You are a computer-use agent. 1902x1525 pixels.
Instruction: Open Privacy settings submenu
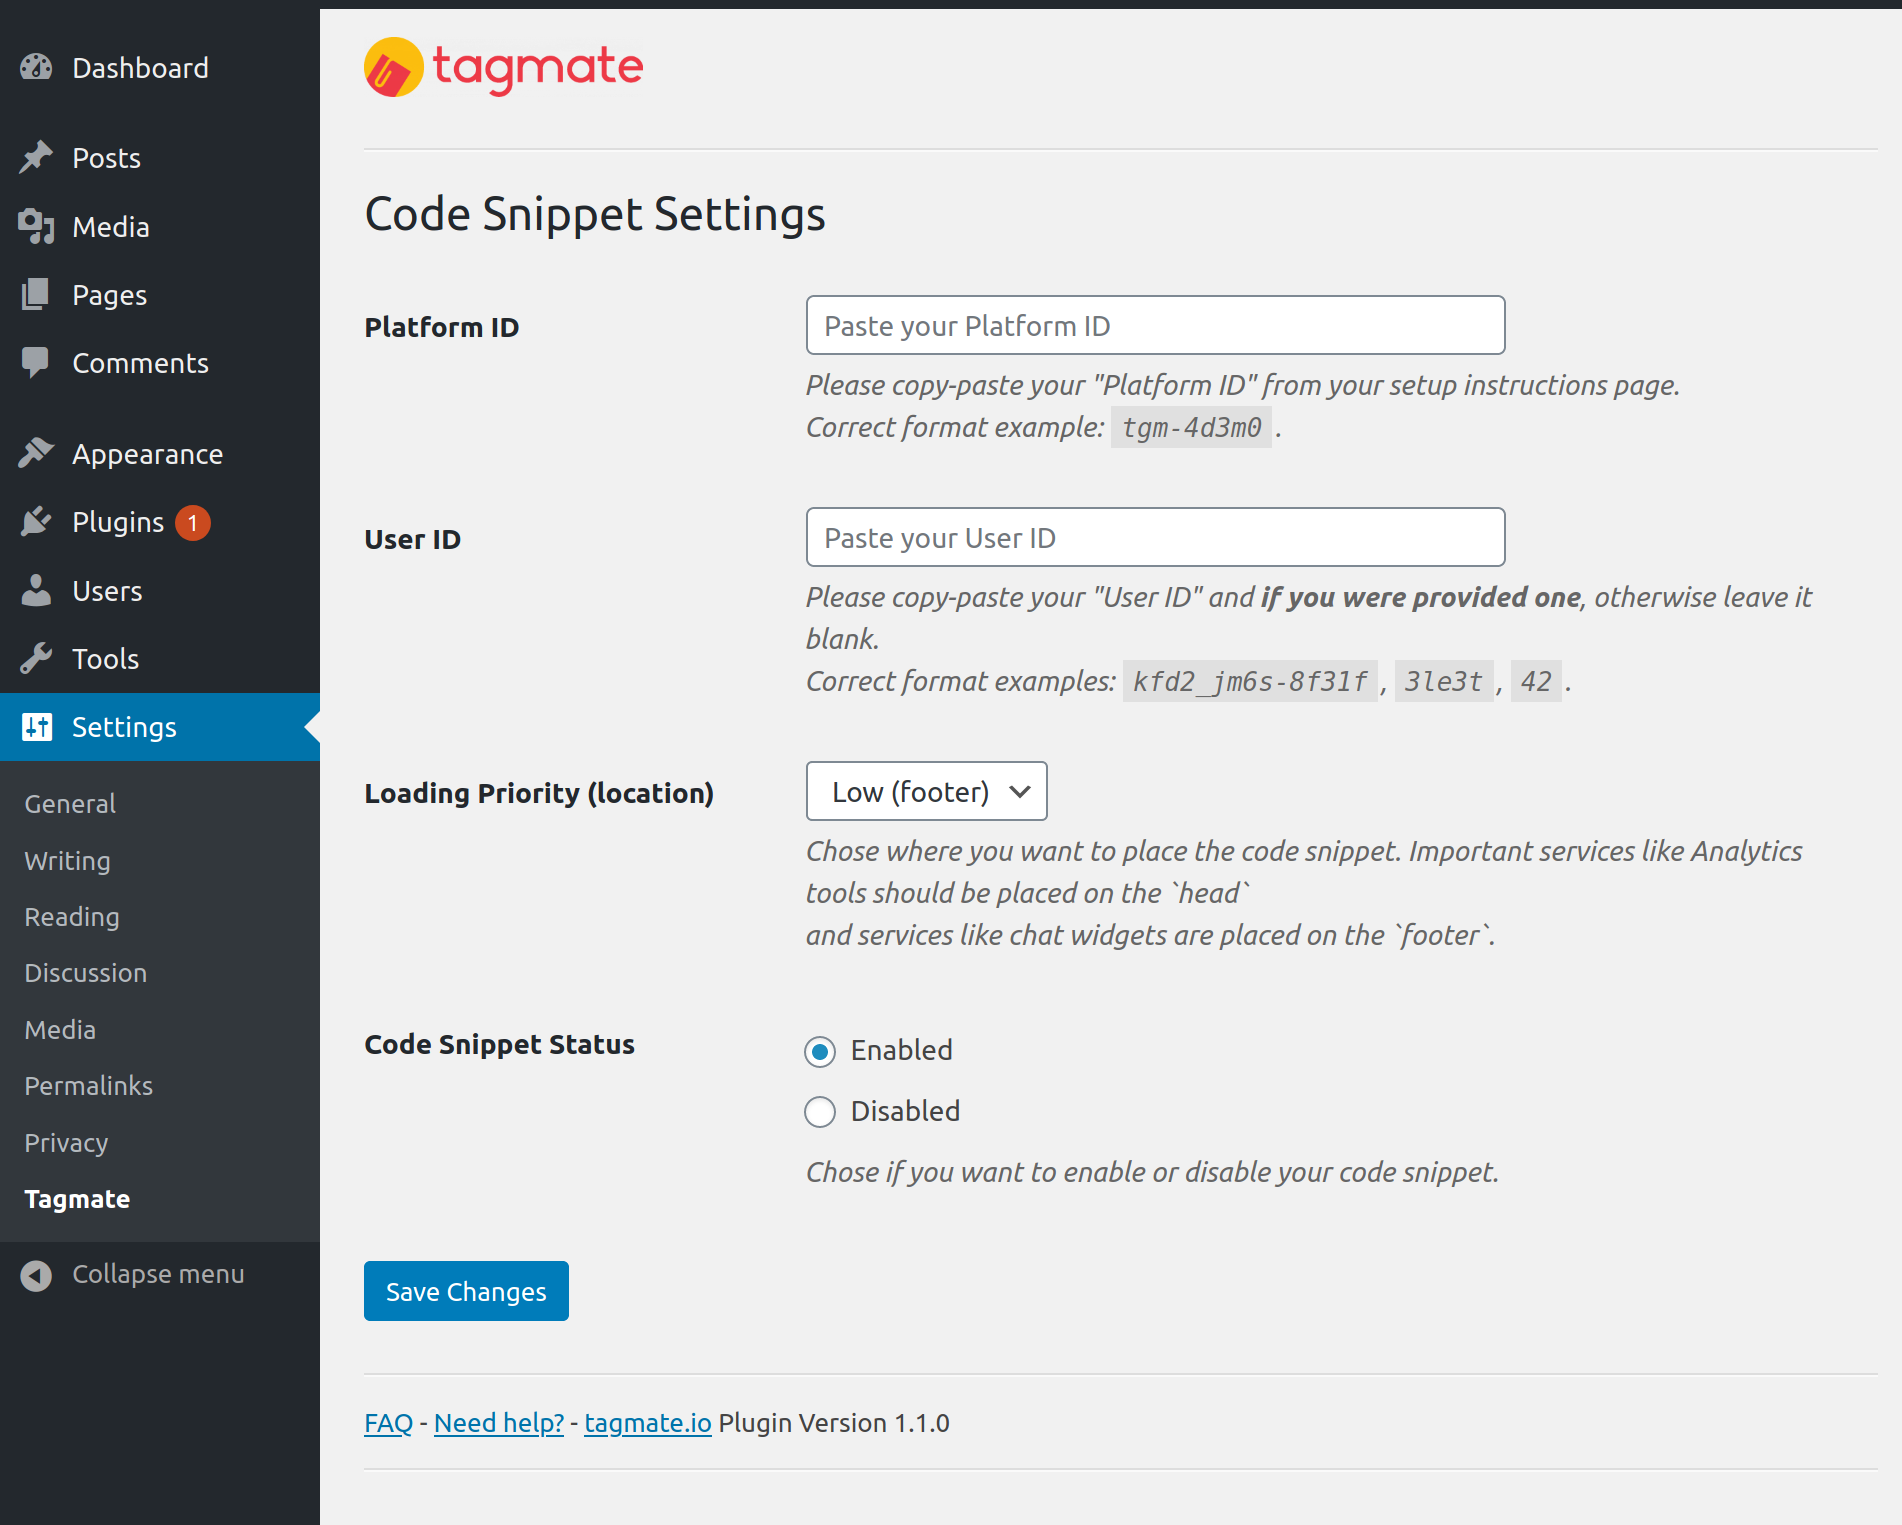click(x=66, y=1143)
